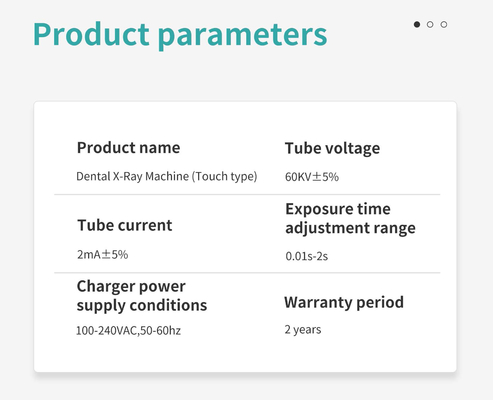Click Dental X-Ray Machine (Touch type) text
The width and height of the screenshot is (493, 400).
[x=167, y=176]
